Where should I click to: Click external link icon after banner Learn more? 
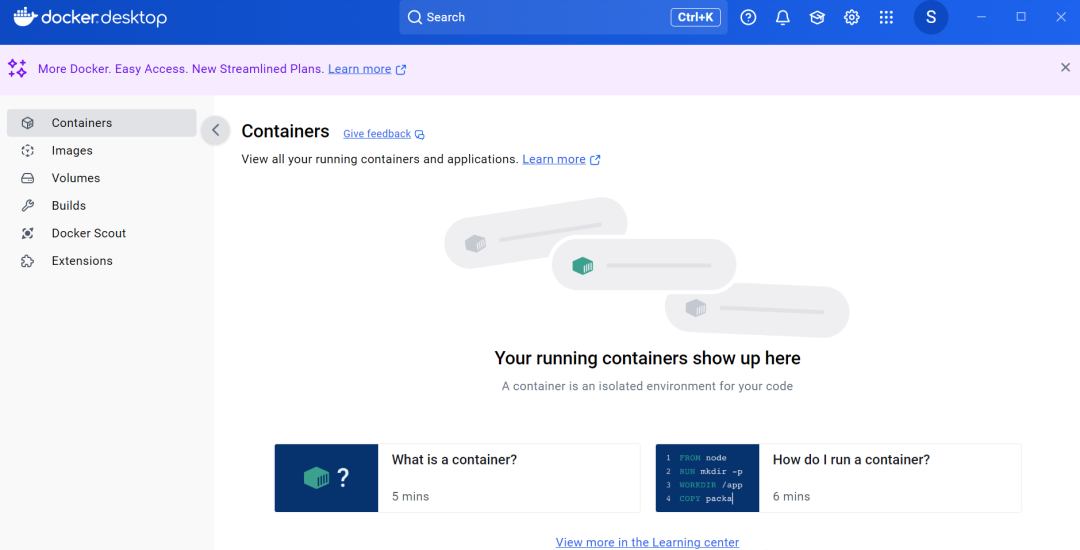click(x=401, y=70)
